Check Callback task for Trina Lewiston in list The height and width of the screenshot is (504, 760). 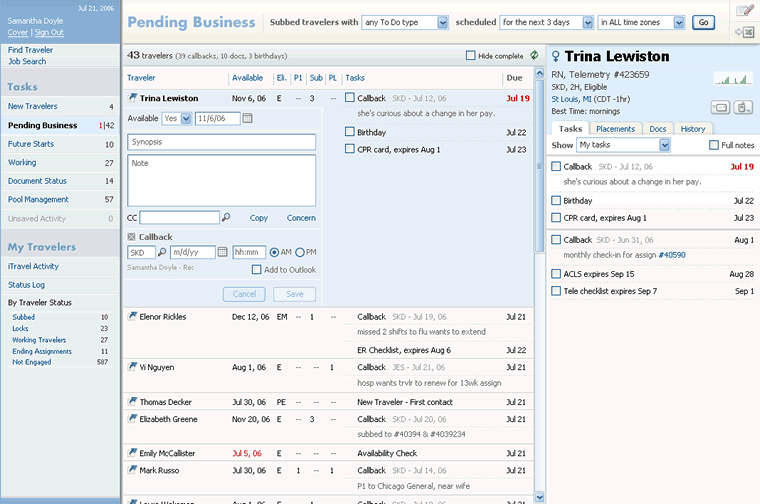(349, 97)
